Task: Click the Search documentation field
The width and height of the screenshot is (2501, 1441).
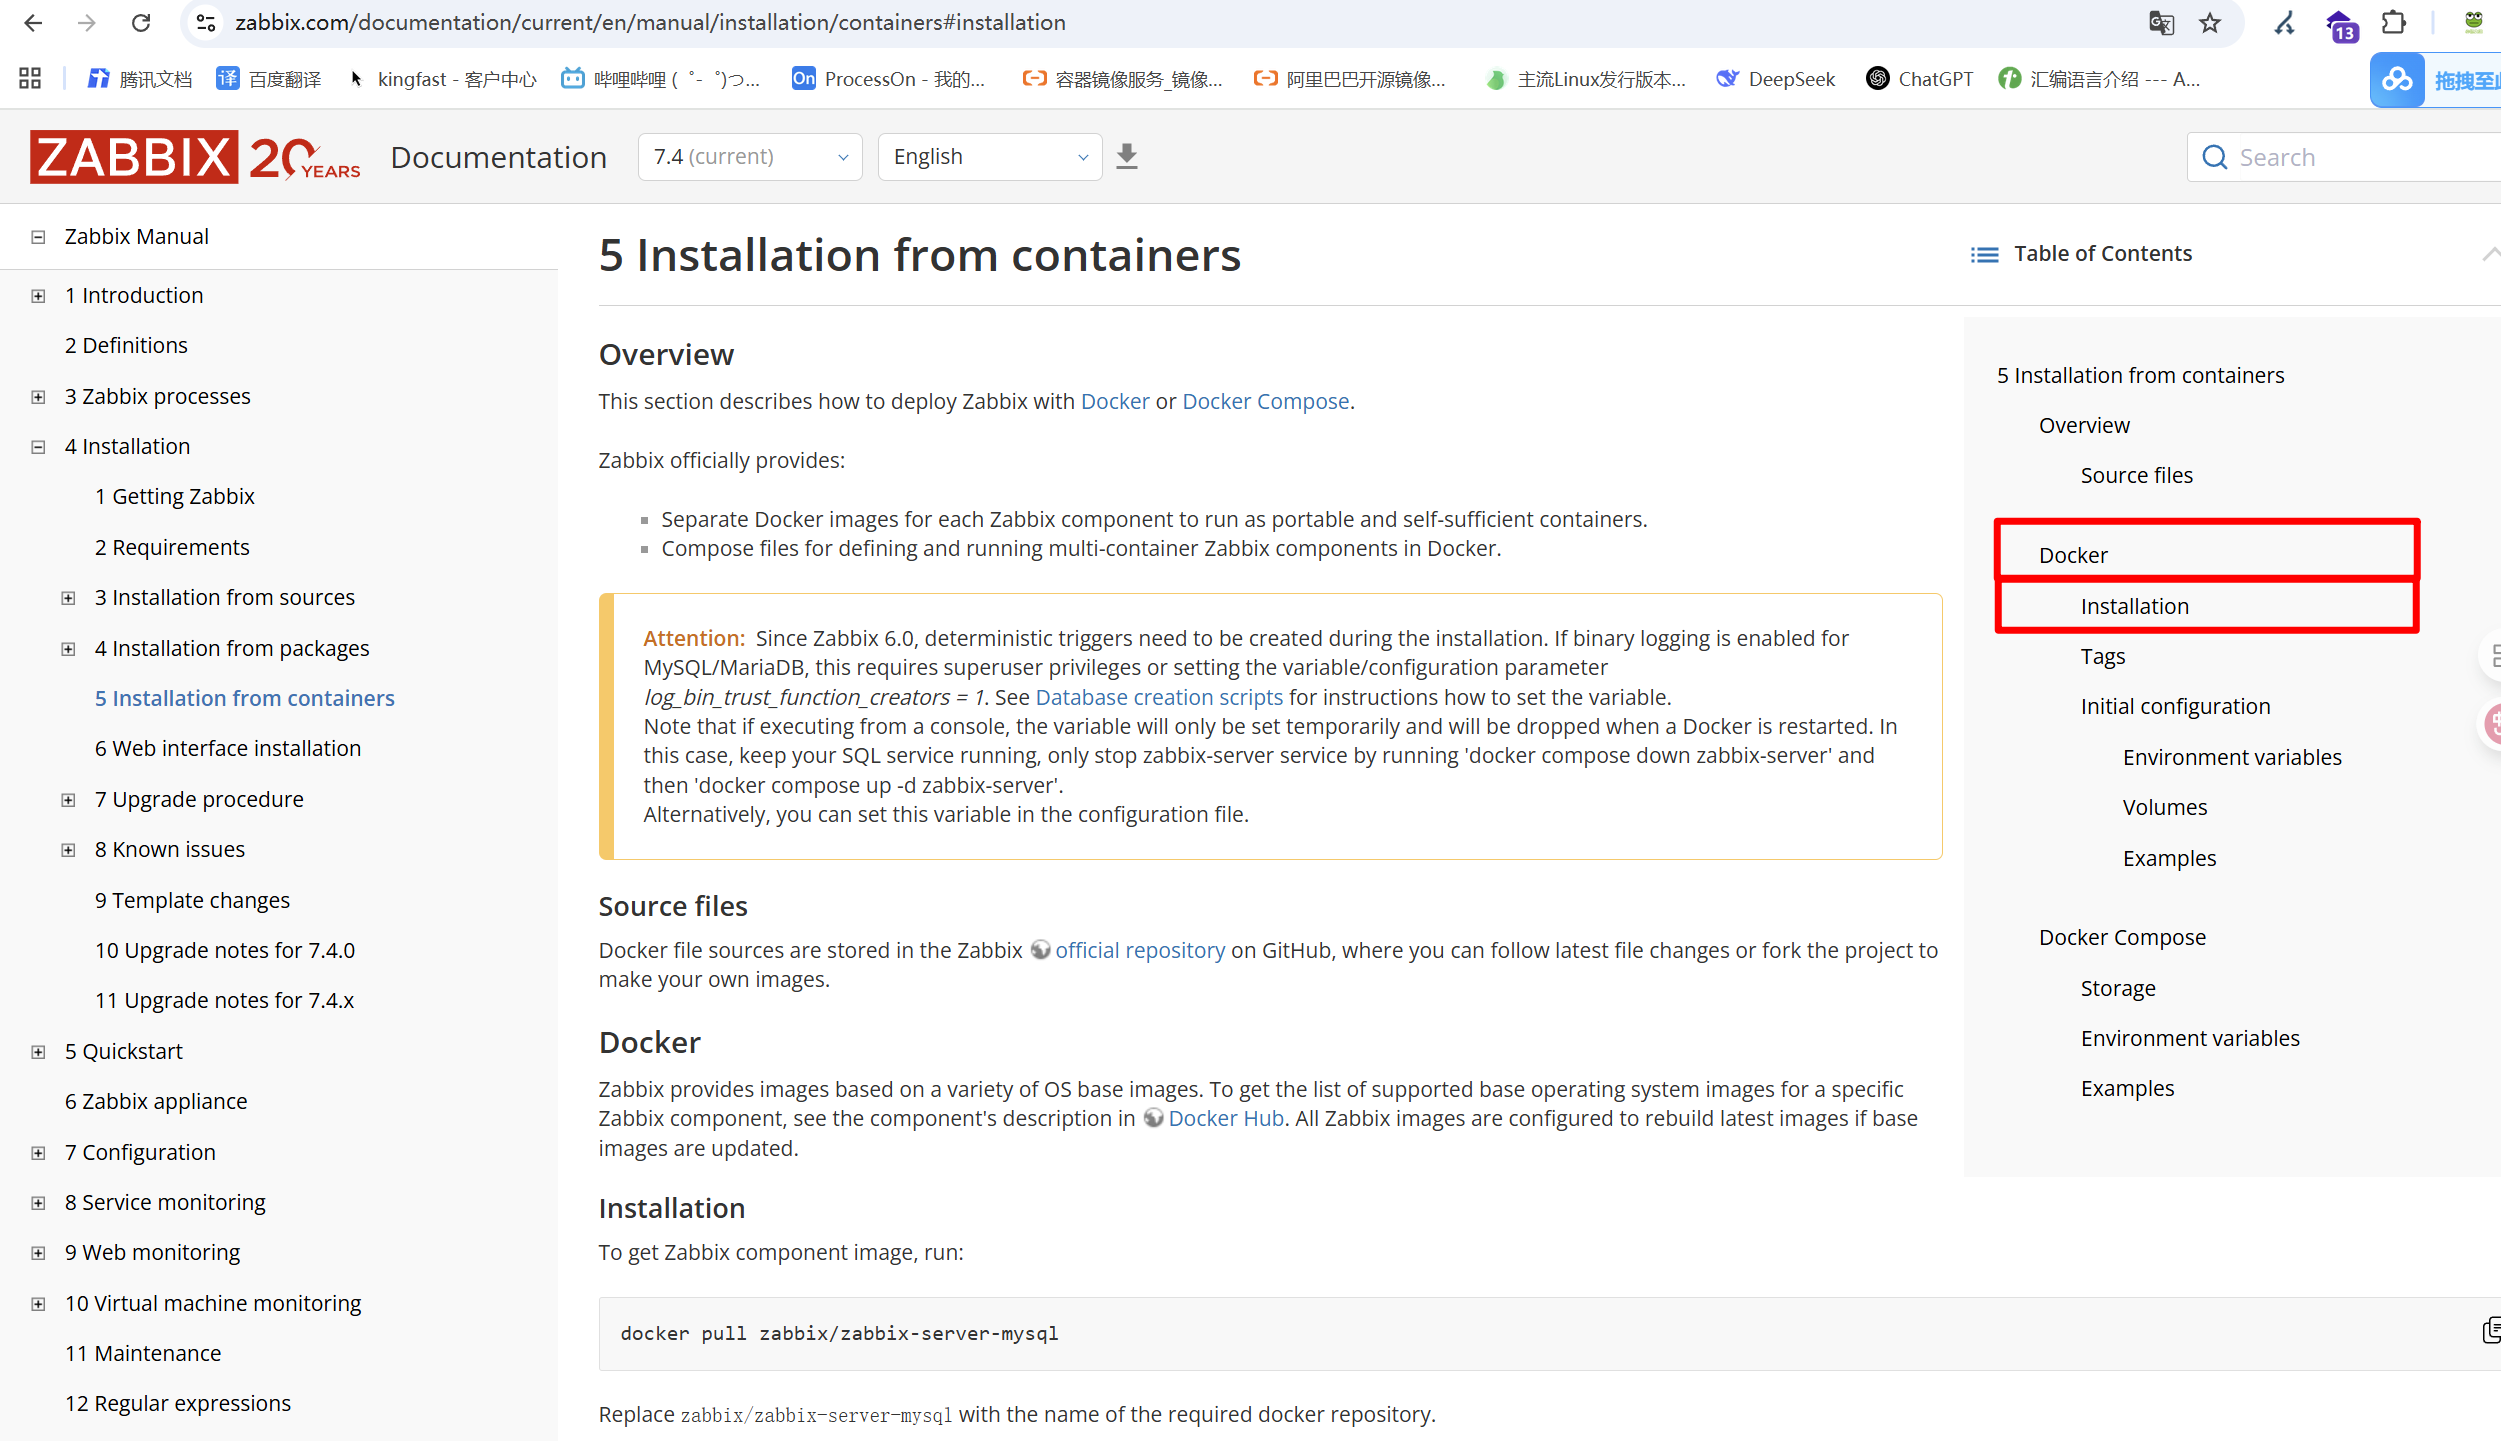Action: tap(2344, 157)
